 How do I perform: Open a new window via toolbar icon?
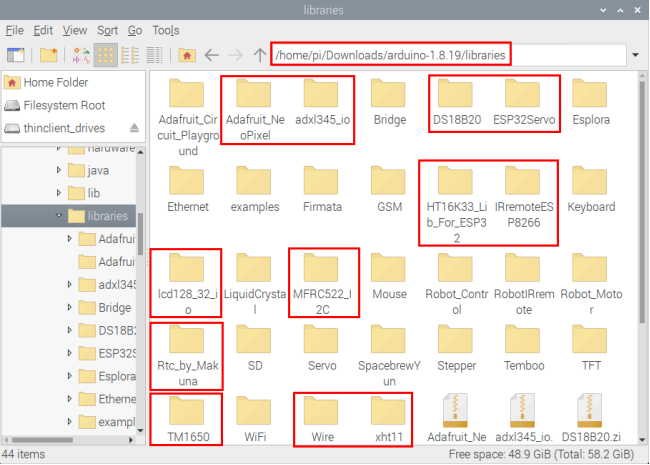point(15,55)
